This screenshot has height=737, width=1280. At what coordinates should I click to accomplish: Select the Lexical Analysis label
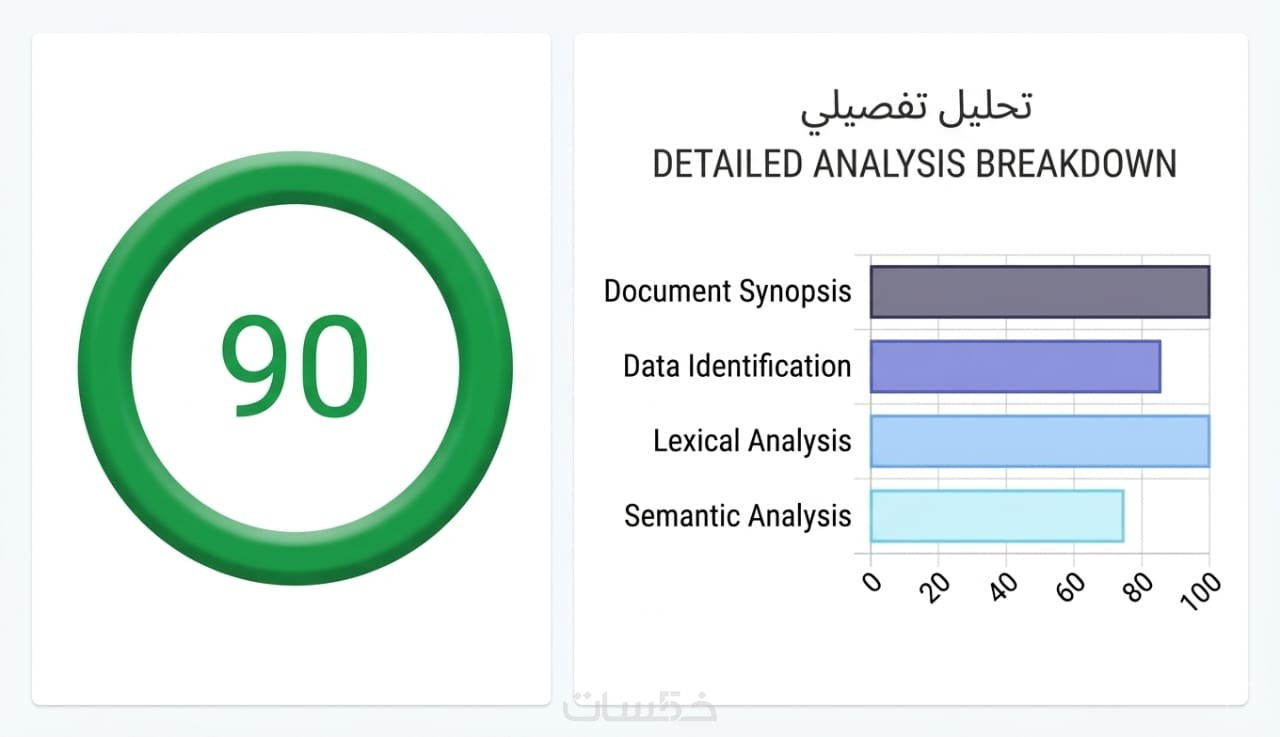click(752, 441)
